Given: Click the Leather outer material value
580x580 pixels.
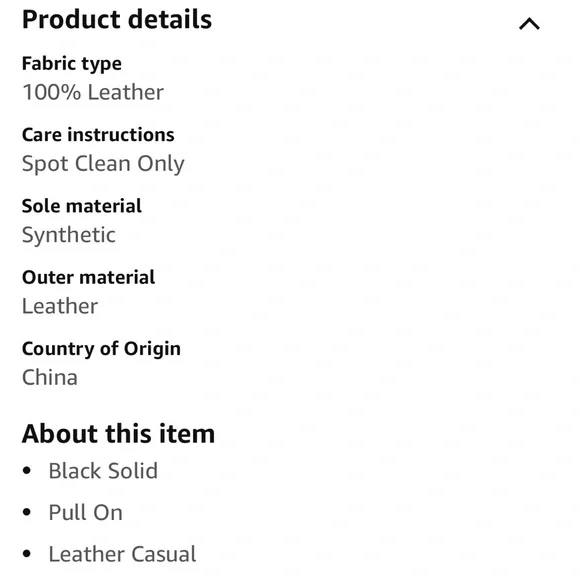Looking at the screenshot, I should coord(60,306).
